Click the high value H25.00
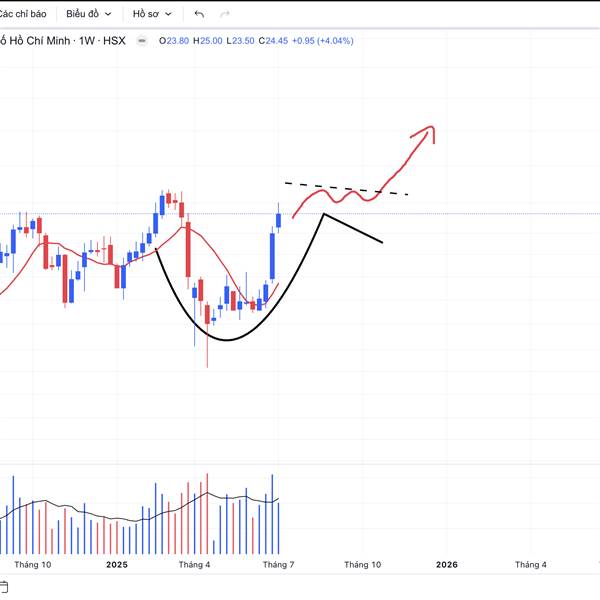 [207, 41]
